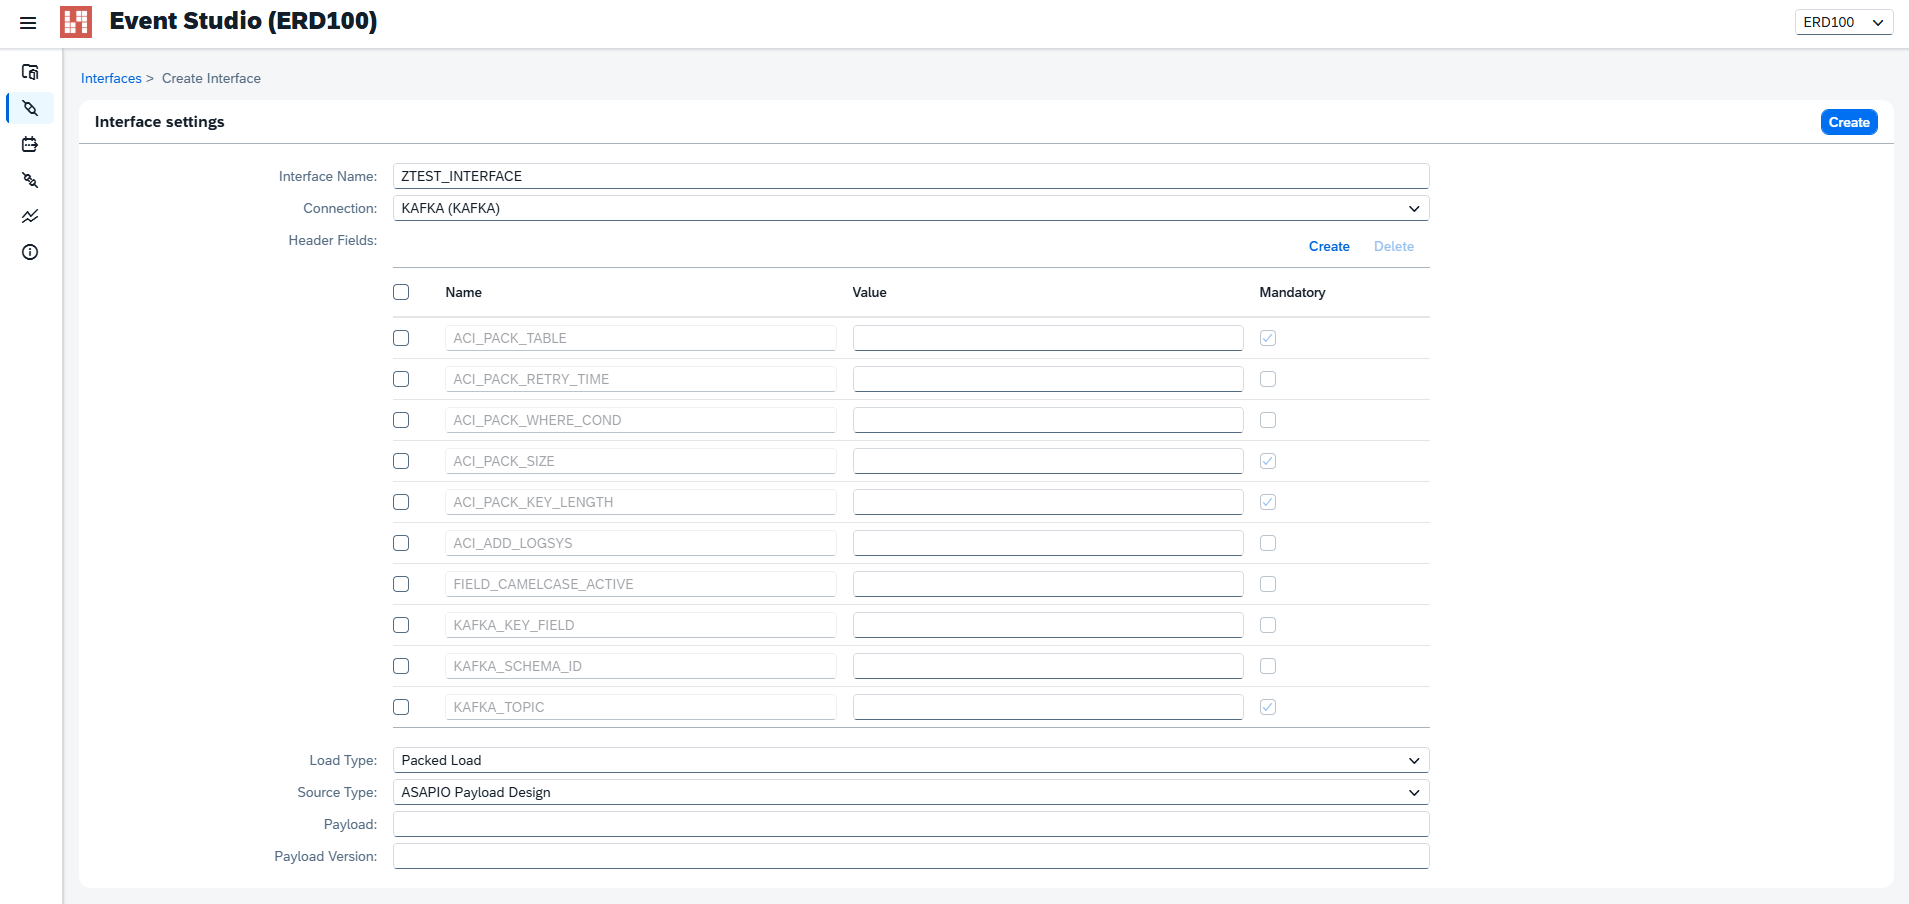Click the Create link above header fields table
This screenshot has width=1909, height=904.
[1329, 246]
